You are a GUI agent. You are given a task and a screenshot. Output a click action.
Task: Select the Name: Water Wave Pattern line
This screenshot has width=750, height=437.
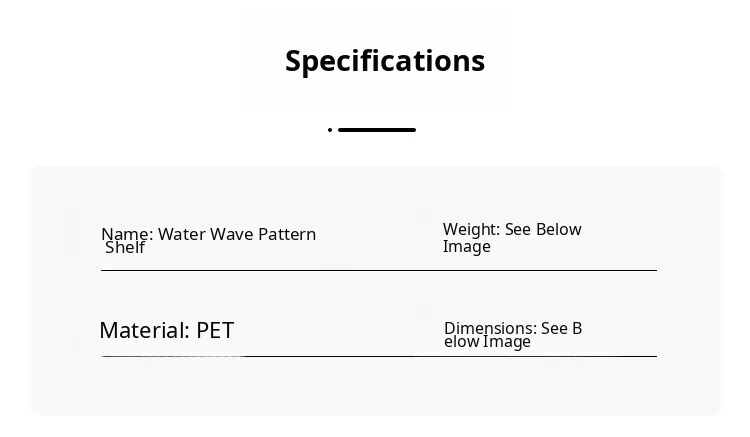pos(208,234)
